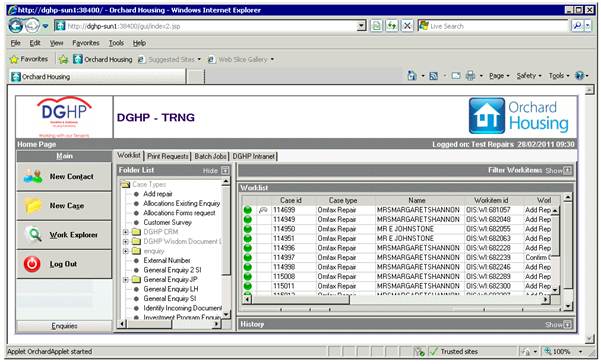
Task: Open Work Explorer
Action: click(64, 235)
